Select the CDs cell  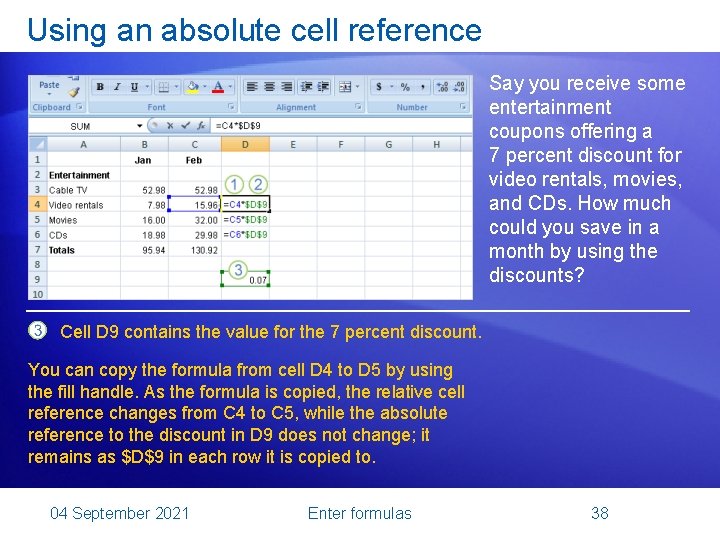tap(84, 235)
